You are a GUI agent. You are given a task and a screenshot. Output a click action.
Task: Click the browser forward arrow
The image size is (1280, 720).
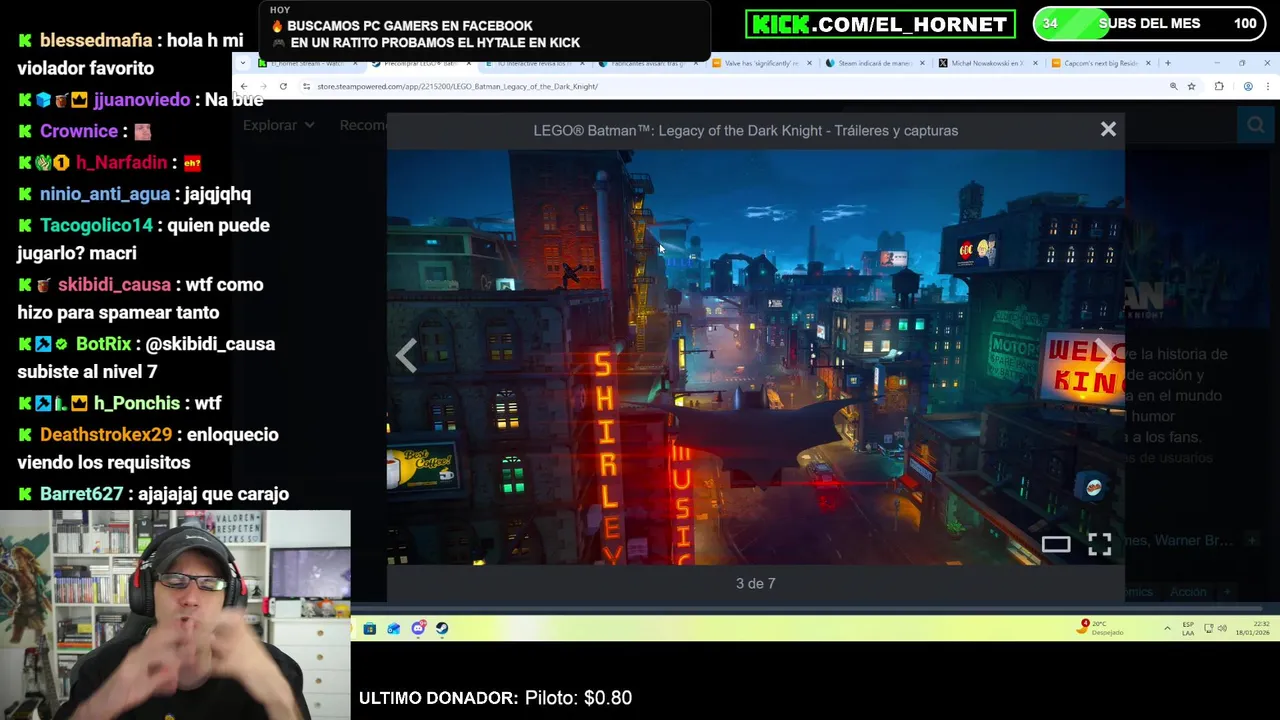[263, 86]
